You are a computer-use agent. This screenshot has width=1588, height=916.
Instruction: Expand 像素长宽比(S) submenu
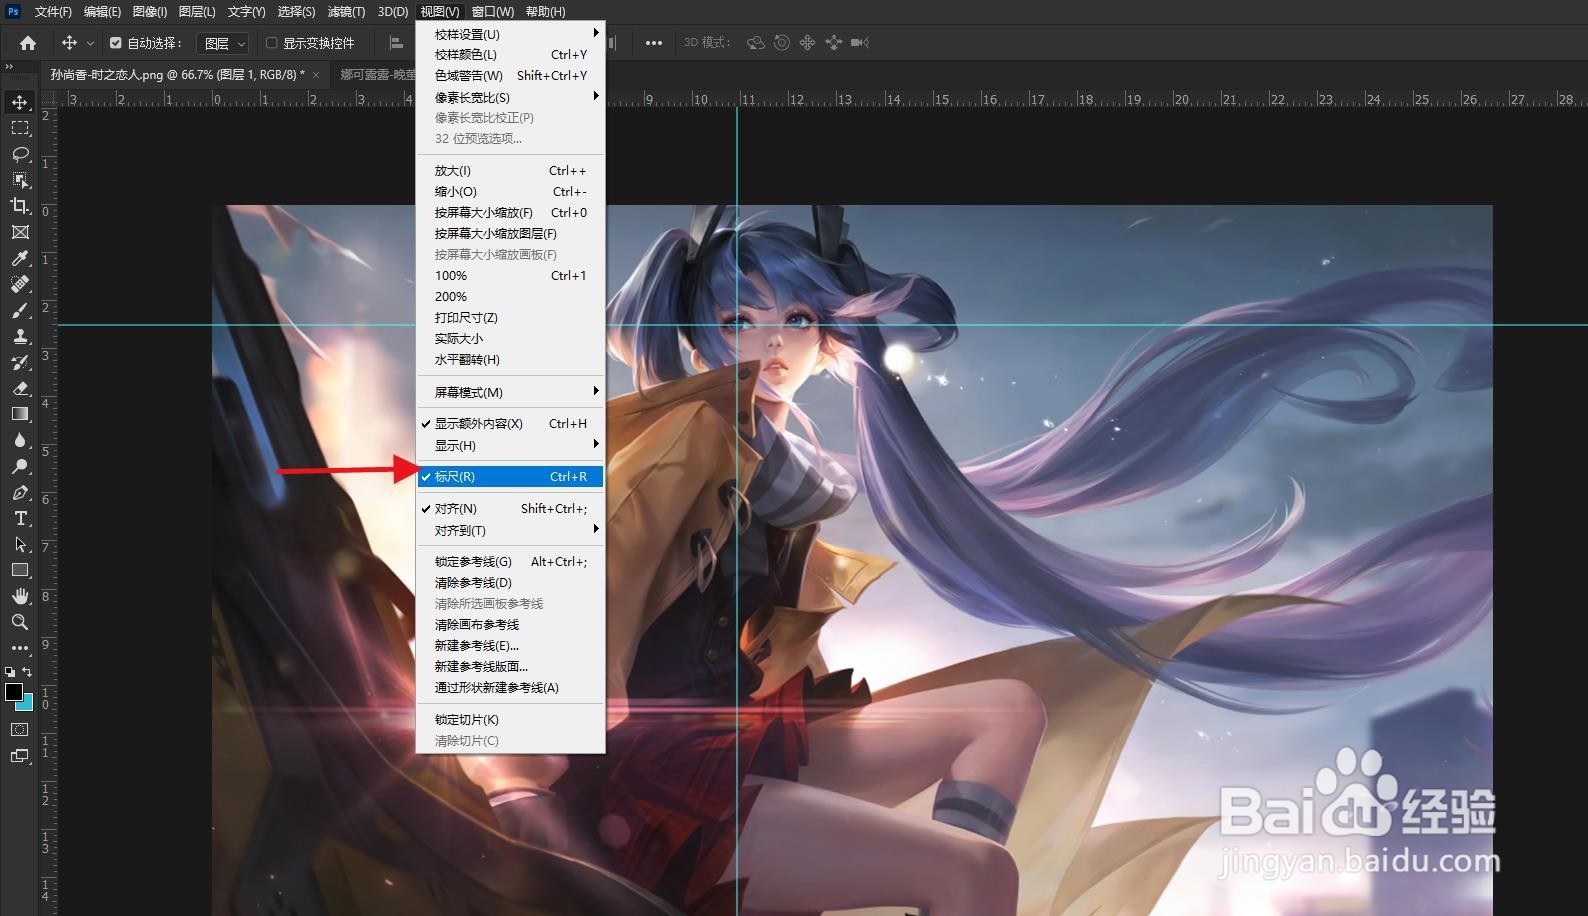point(510,97)
